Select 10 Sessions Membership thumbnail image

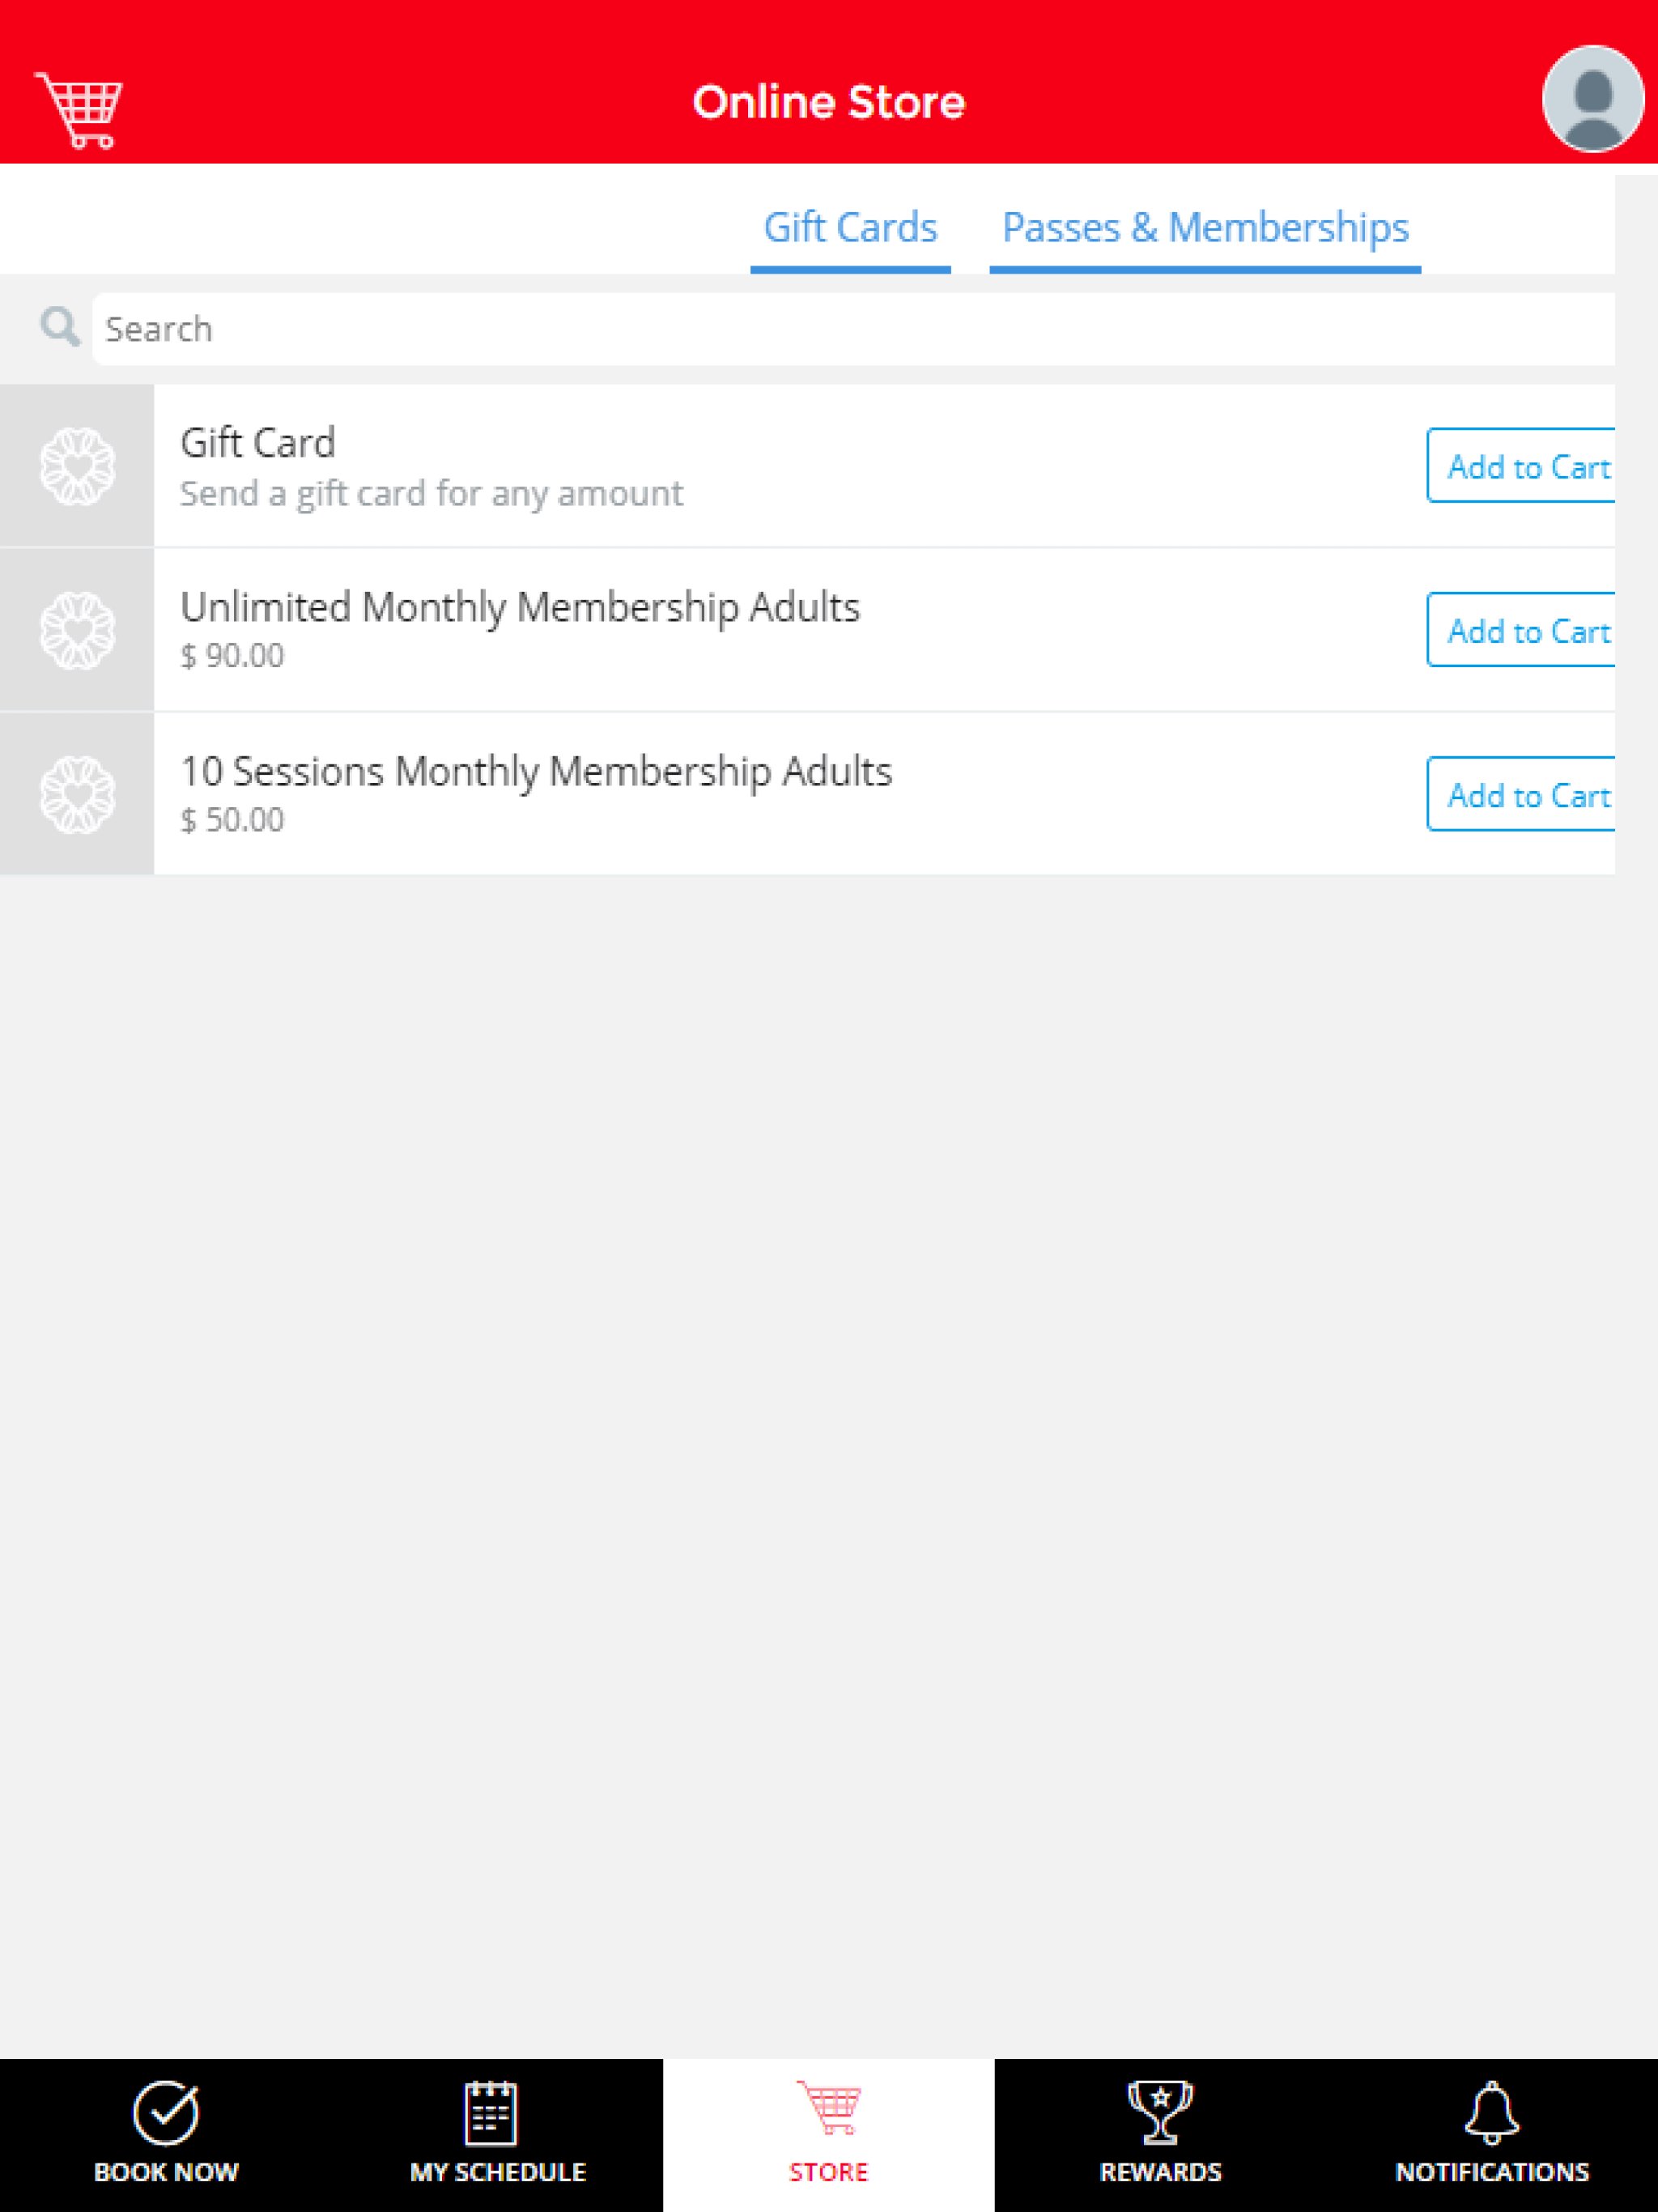point(77,794)
